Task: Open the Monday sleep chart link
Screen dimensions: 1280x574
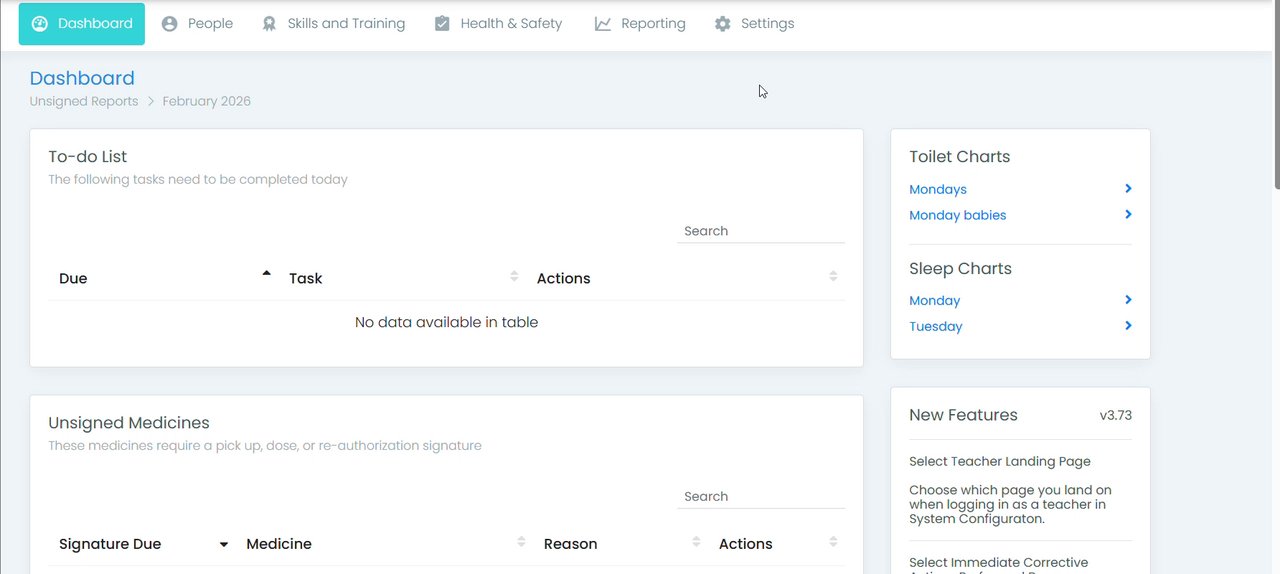Action: tap(934, 300)
